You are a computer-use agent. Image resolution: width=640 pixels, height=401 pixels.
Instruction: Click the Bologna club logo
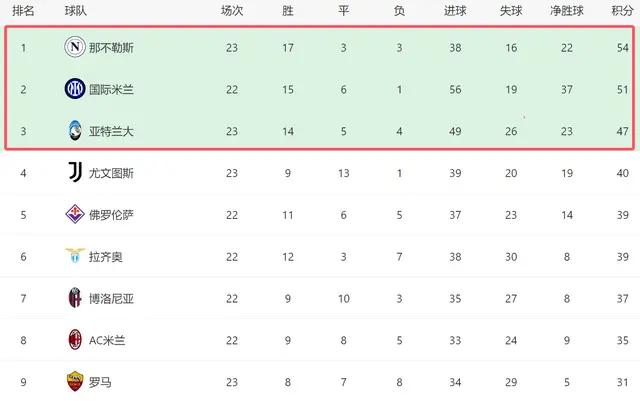75,297
